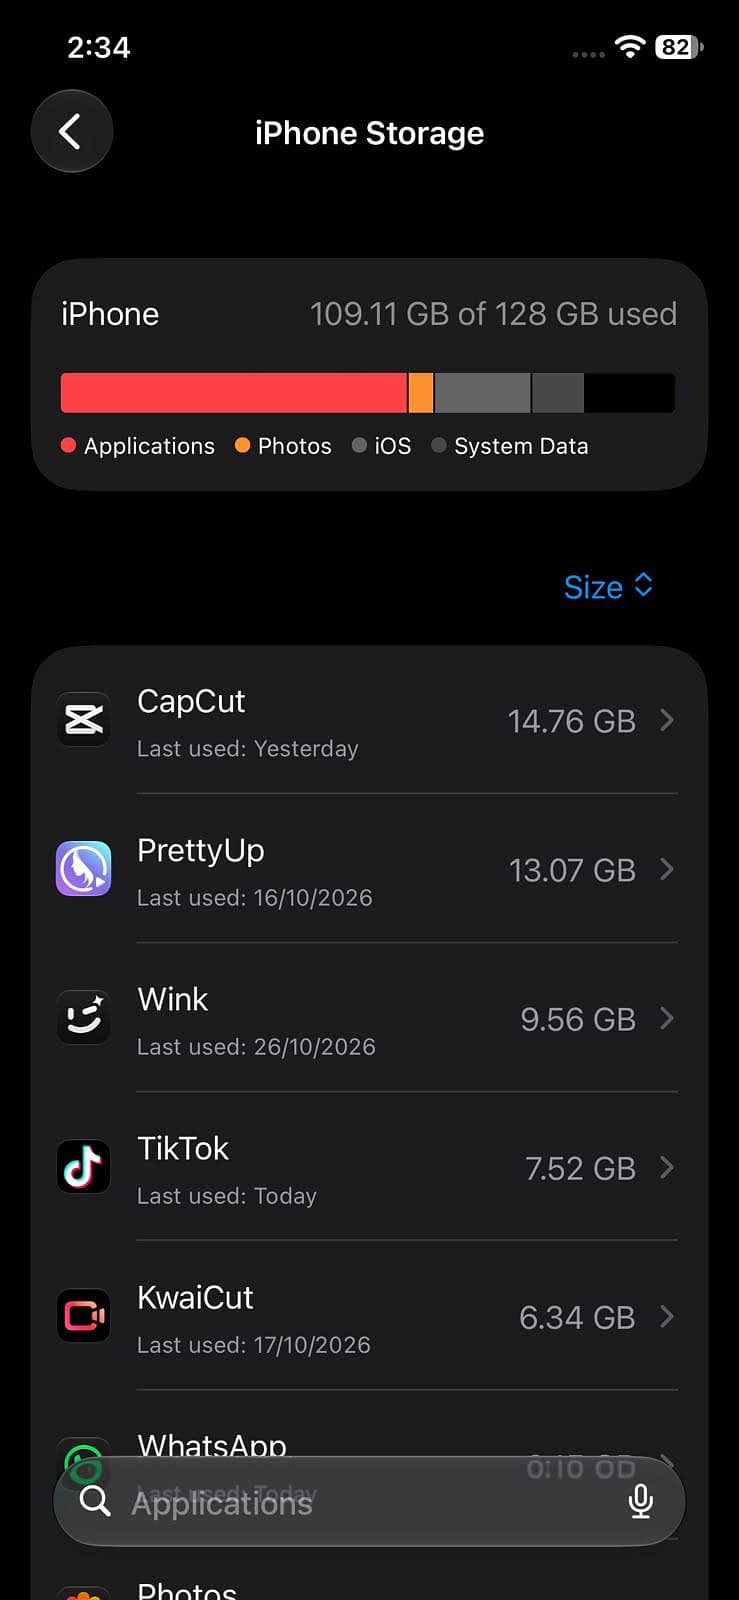Tap the magnifying glass search icon
The height and width of the screenshot is (1600, 739).
click(x=95, y=1501)
